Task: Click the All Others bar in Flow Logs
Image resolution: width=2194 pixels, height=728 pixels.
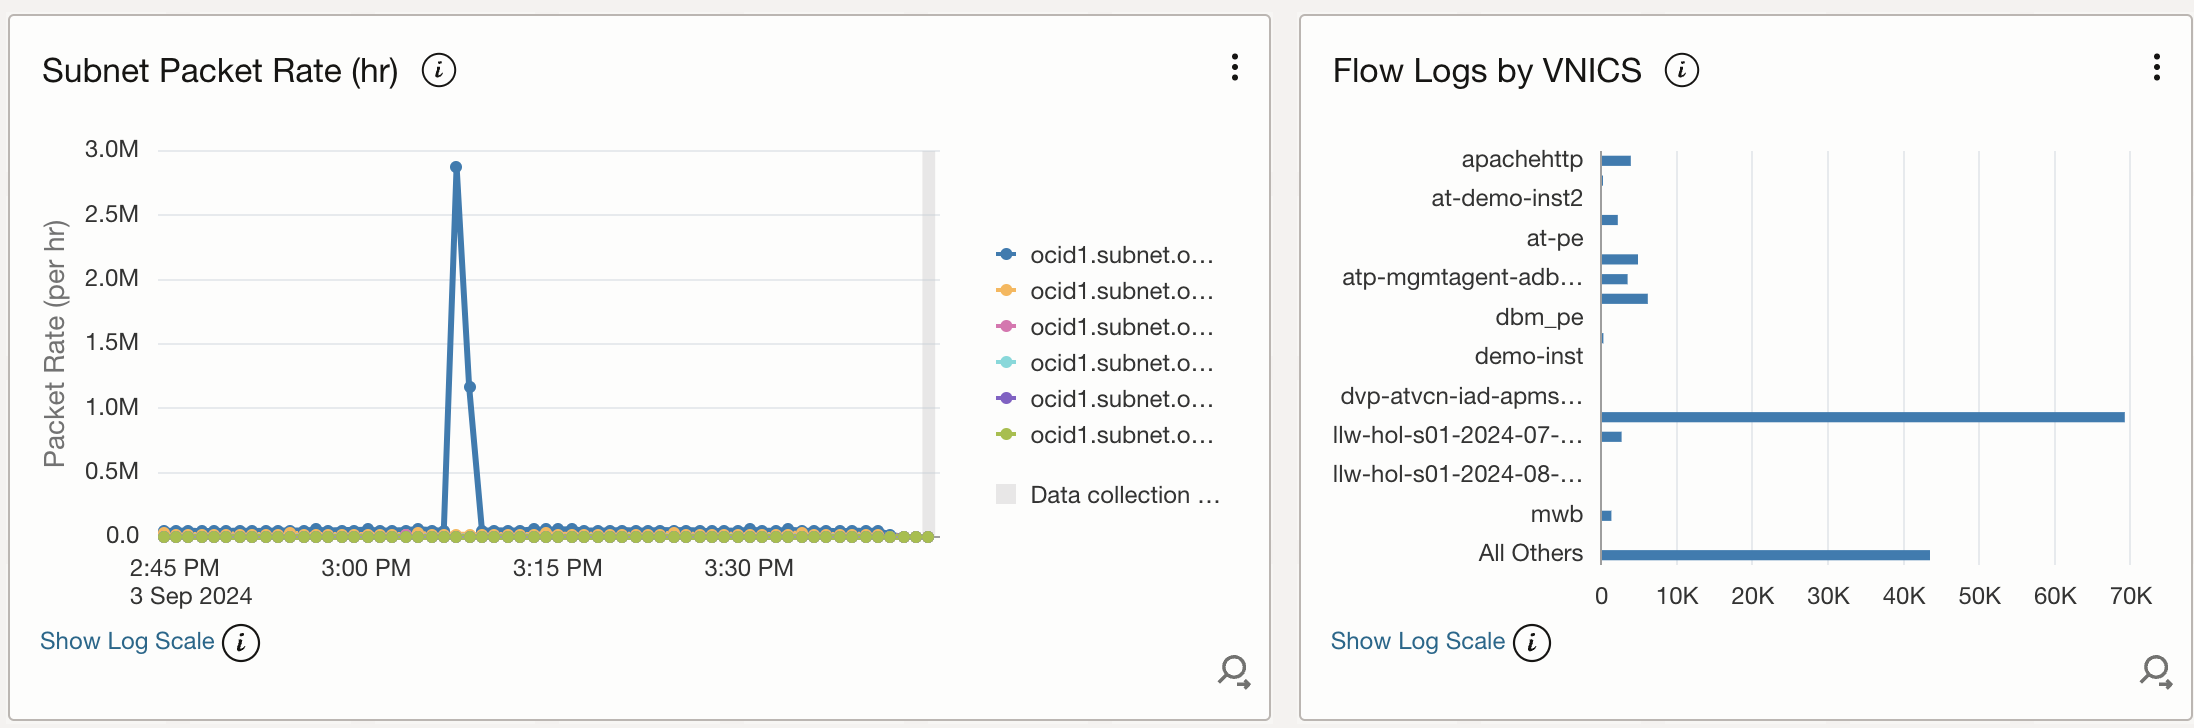Action: pyautogui.click(x=1765, y=555)
